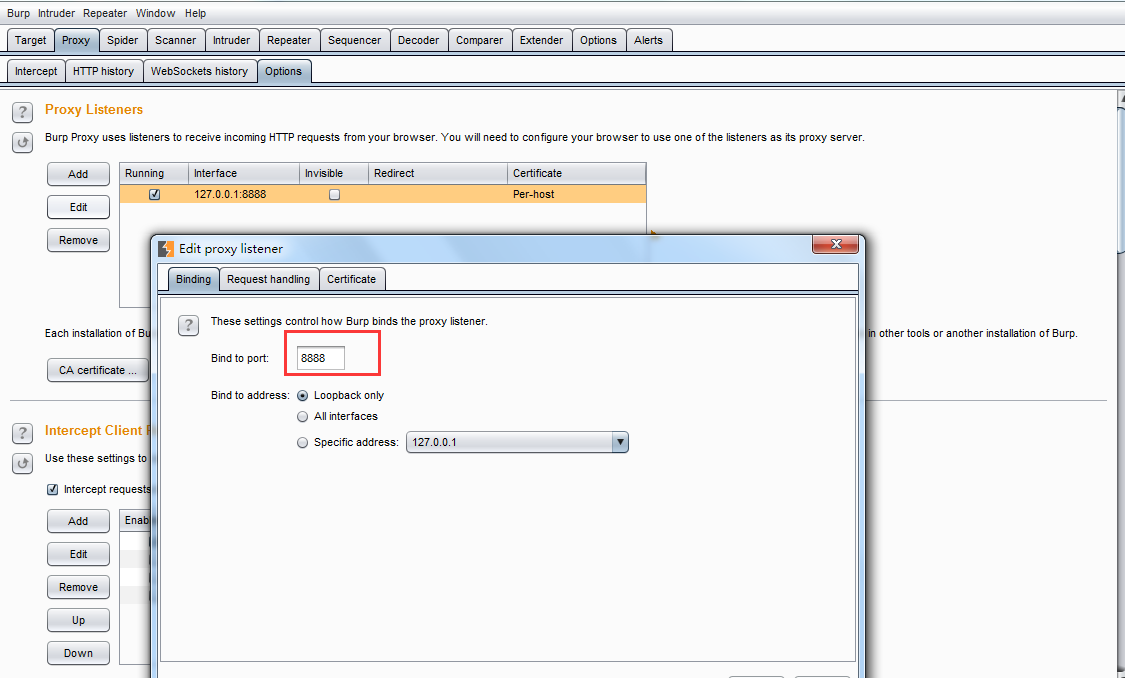Click Add button for Proxy Listeners
1125x678 pixels.
pos(78,174)
